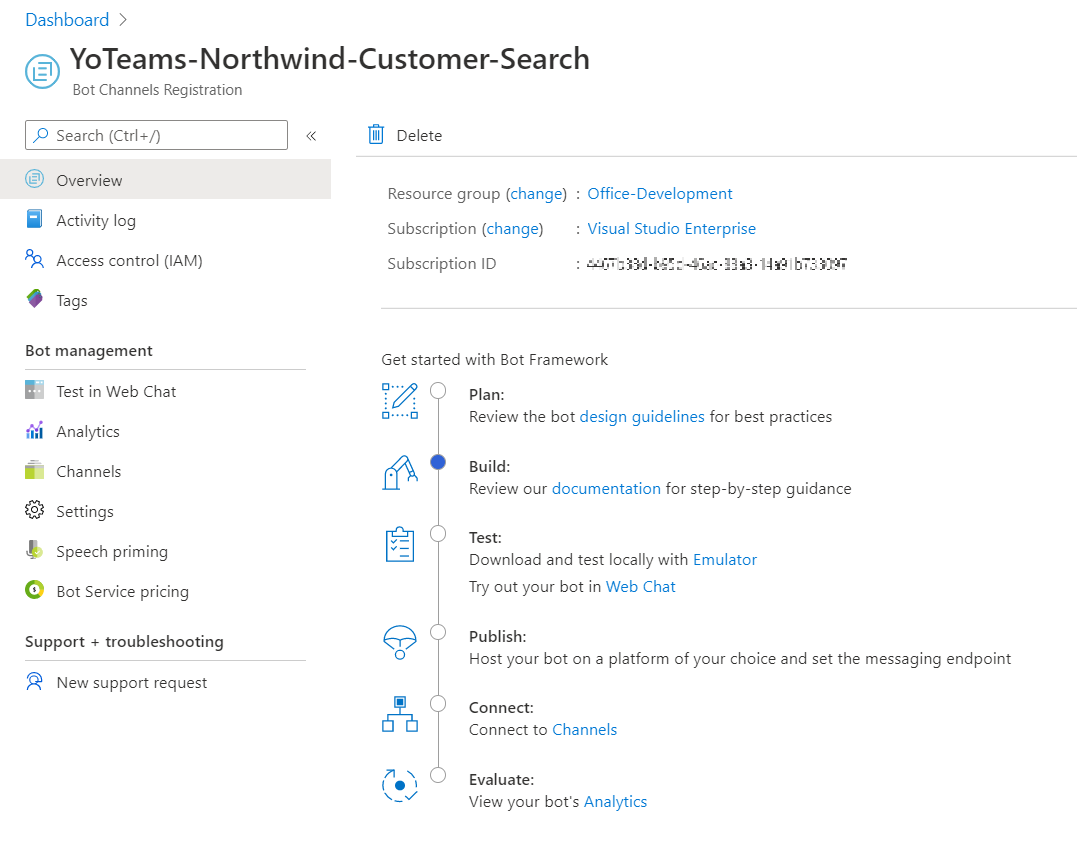Select the Publish step circle marker
1077x847 pixels.
[x=438, y=632]
